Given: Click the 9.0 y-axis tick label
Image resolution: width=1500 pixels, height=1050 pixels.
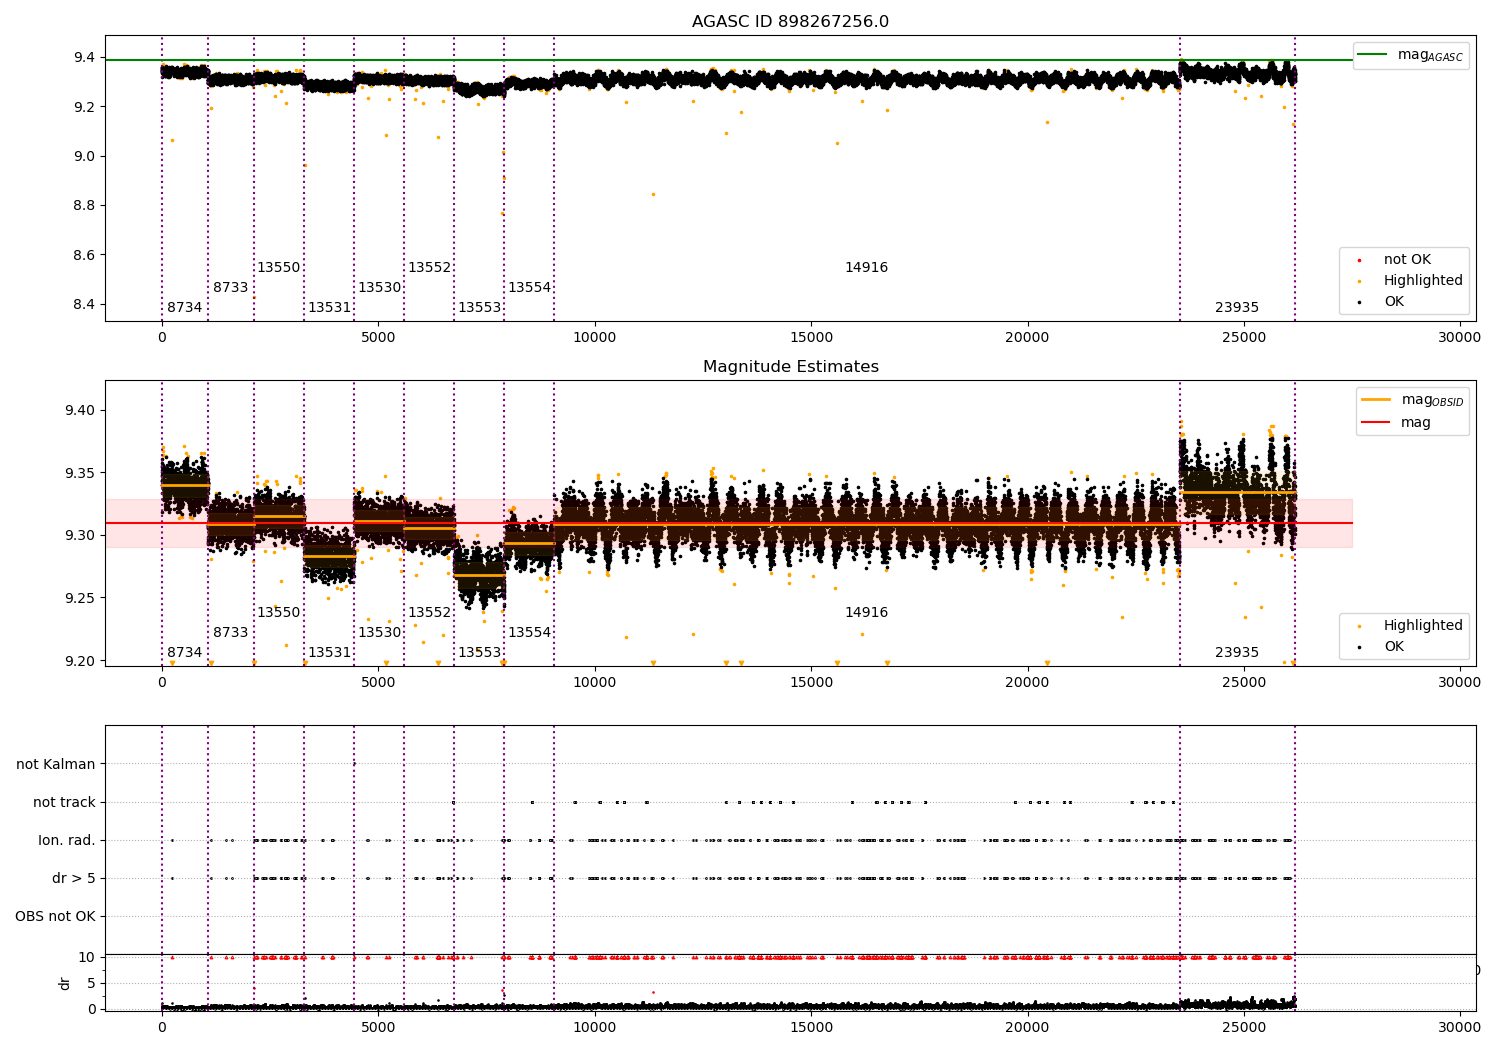Looking at the screenshot, I should (85, 157).
